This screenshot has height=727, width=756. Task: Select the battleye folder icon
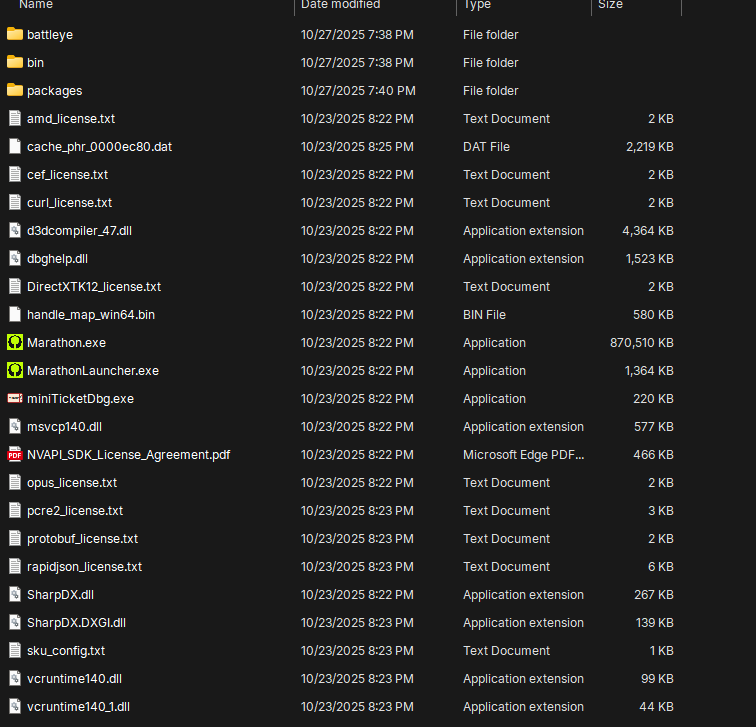click(15, 34)
